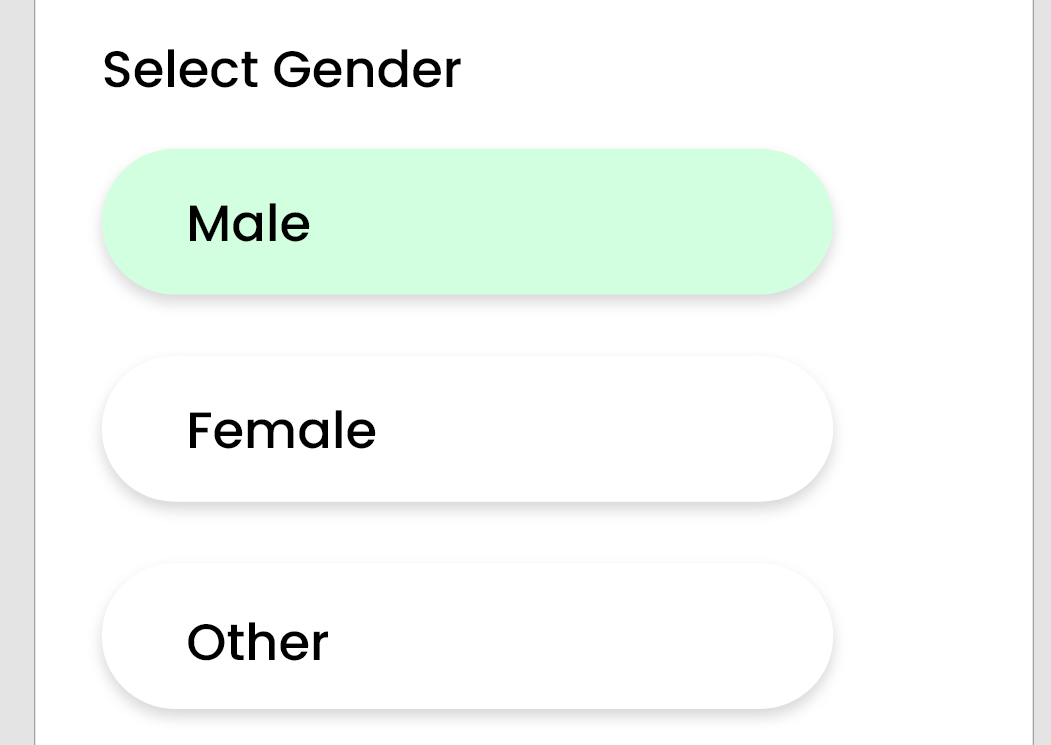Select the Male gender option
Image resolution: width=1051 pixels, height=745 pixels.
click(467, 222)
